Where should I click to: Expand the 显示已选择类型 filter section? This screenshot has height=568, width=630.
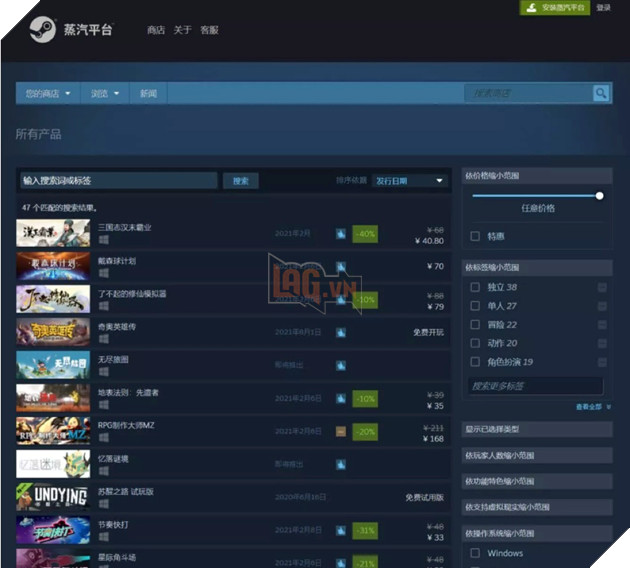click(x=537, y=429)
